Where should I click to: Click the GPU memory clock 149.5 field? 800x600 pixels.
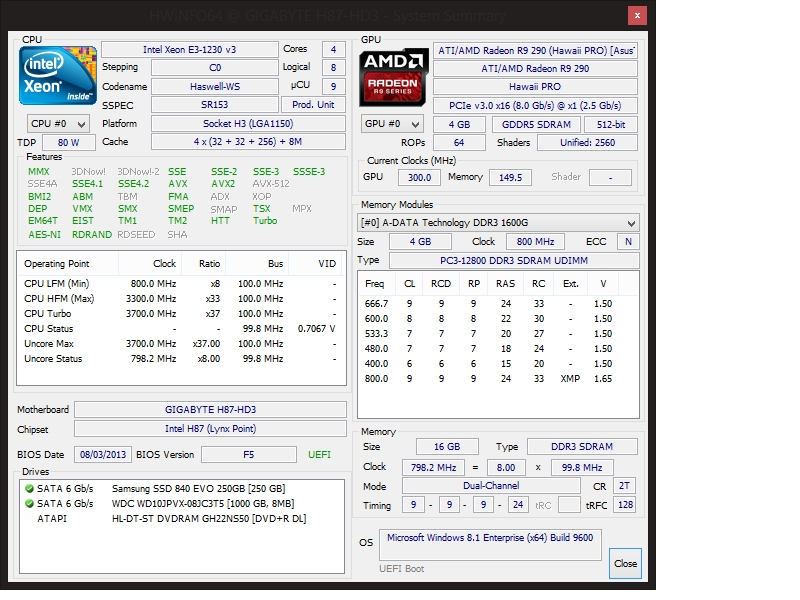point(510,178)
